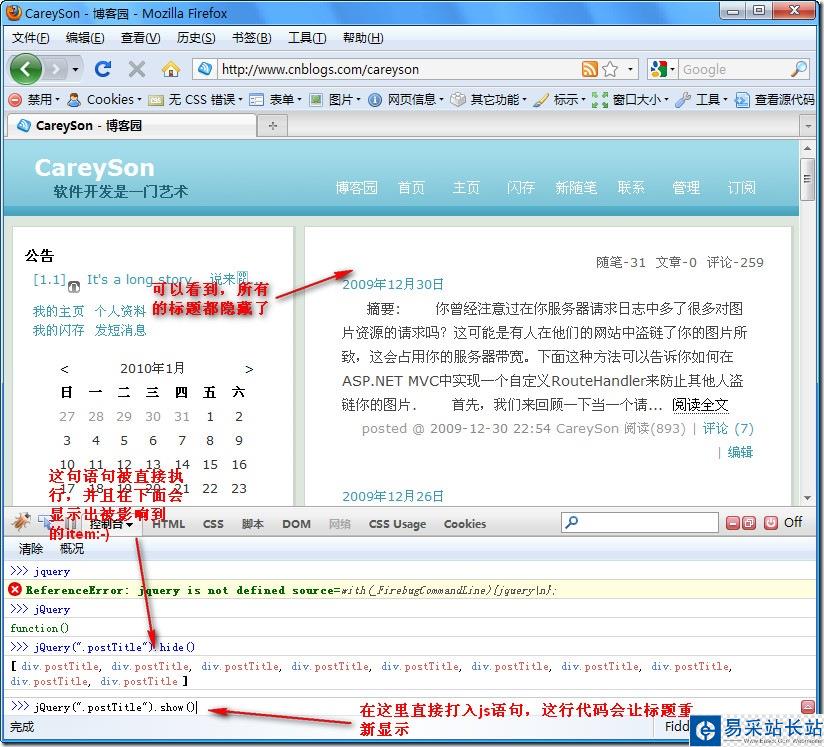Click the Google search input box
The image size is (824, 747).
click(734, 69)
